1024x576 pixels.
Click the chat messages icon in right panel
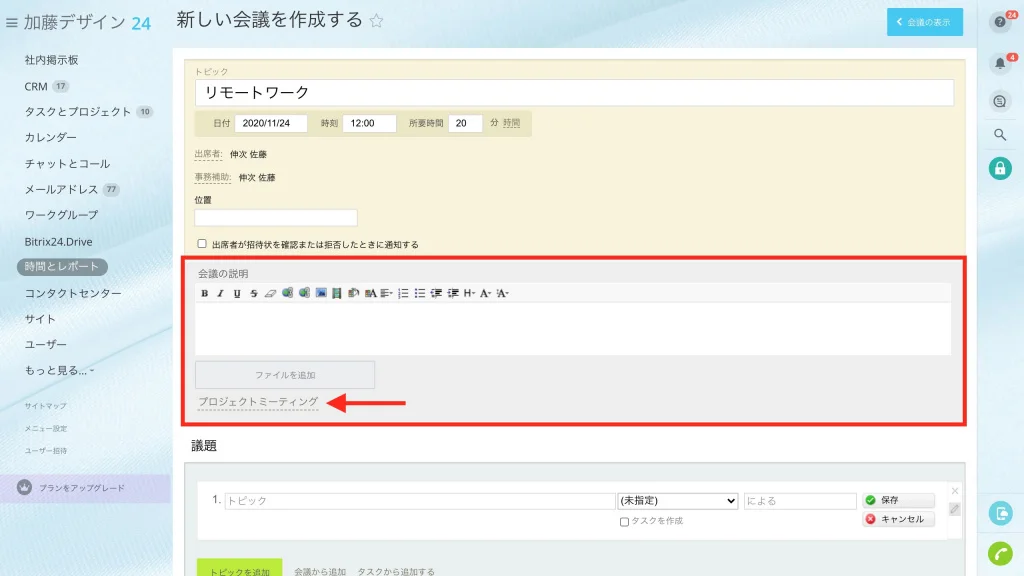(x=1000, y=101)
